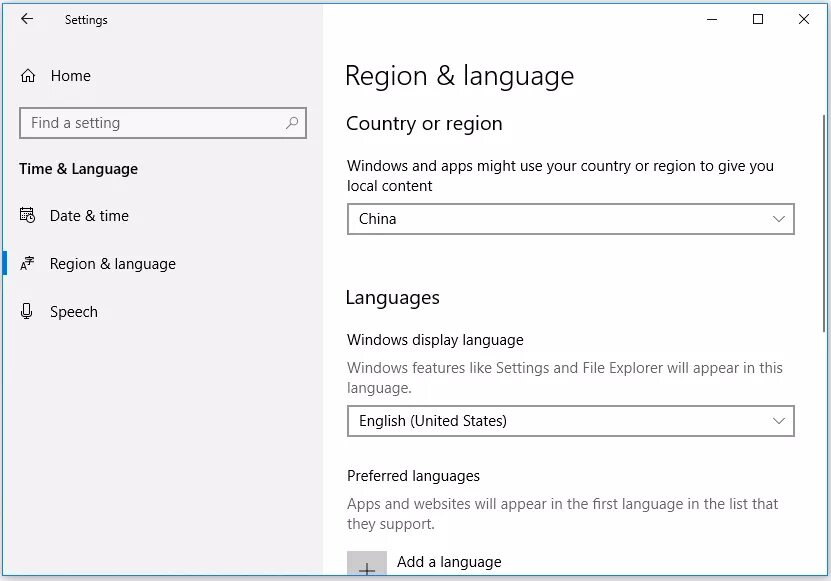831x581 pixels.
Task: Click the Preferred languages label
Action: point(413,476)
